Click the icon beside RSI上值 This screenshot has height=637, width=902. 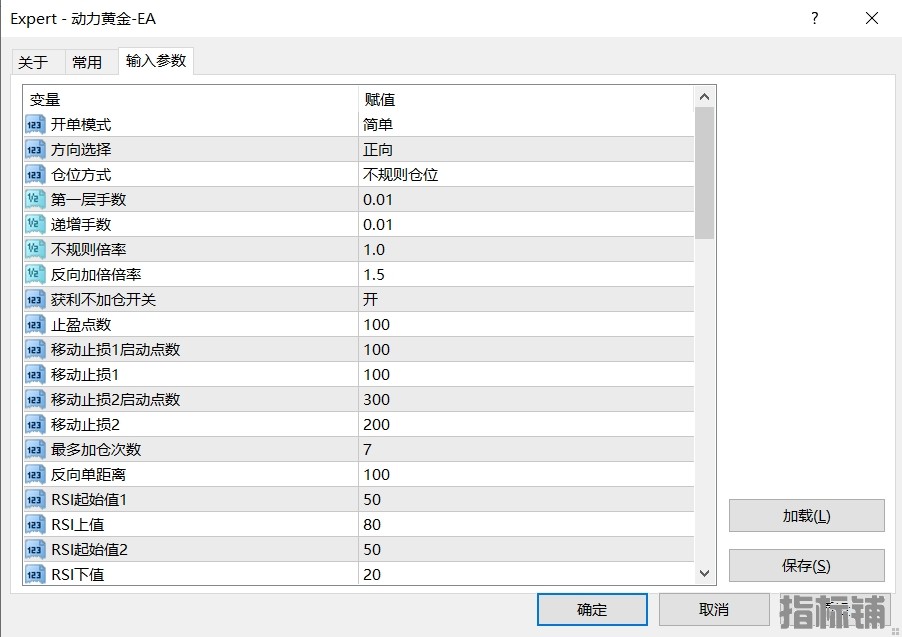click(x=35, y=525)
